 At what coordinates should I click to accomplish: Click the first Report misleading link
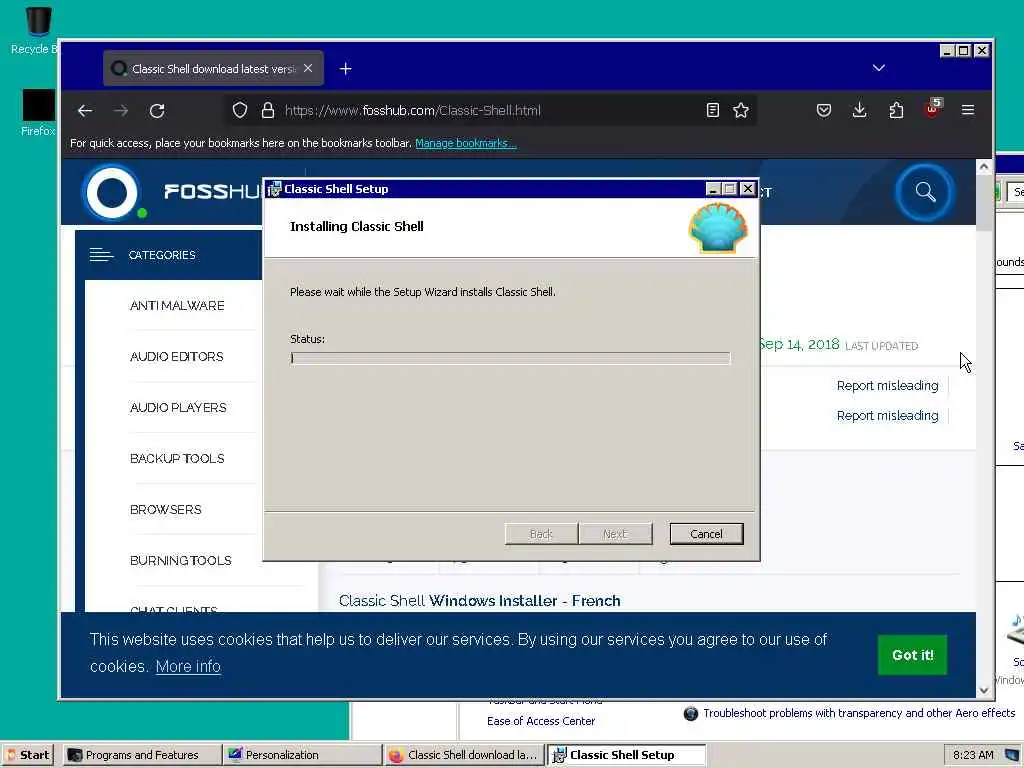[887, 385]
